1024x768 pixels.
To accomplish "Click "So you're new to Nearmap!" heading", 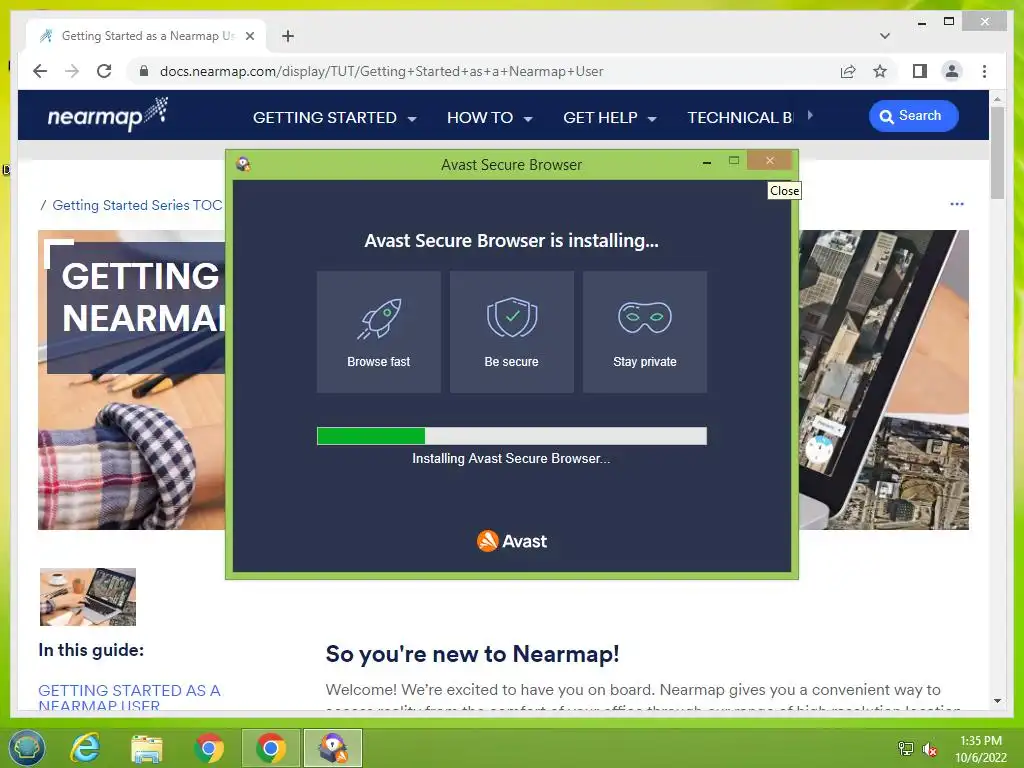I will pos(472,654).
